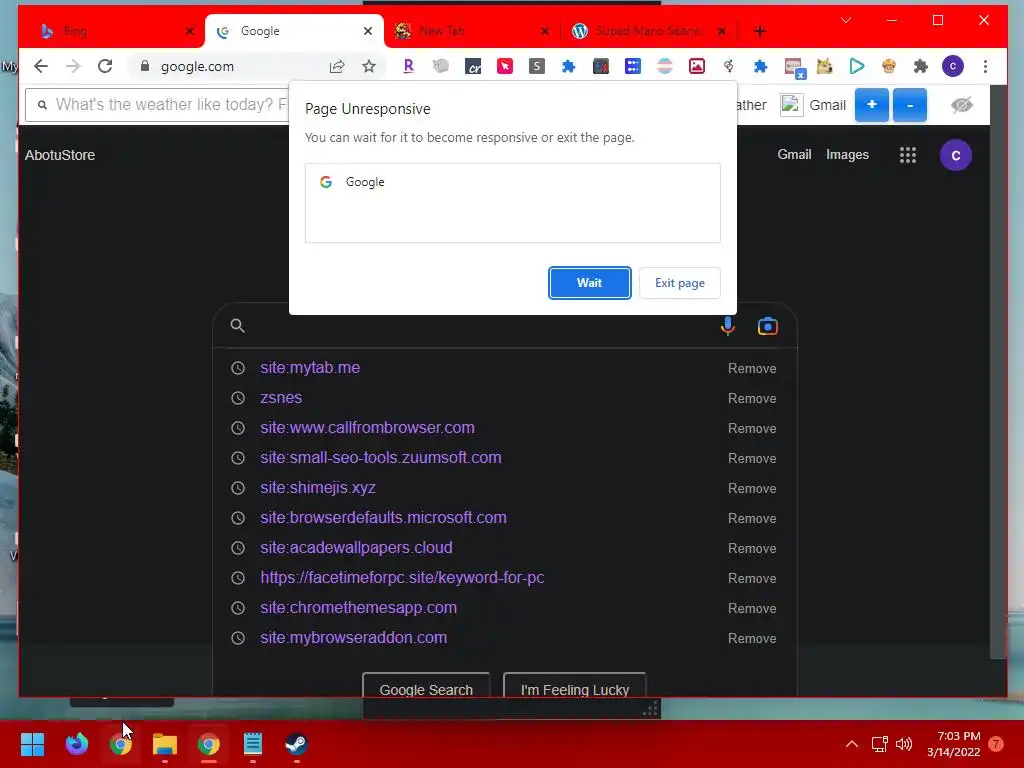The image size is (1024, 768).
Task: Click the Google account C avatar
Action: (x=955, y=155)
